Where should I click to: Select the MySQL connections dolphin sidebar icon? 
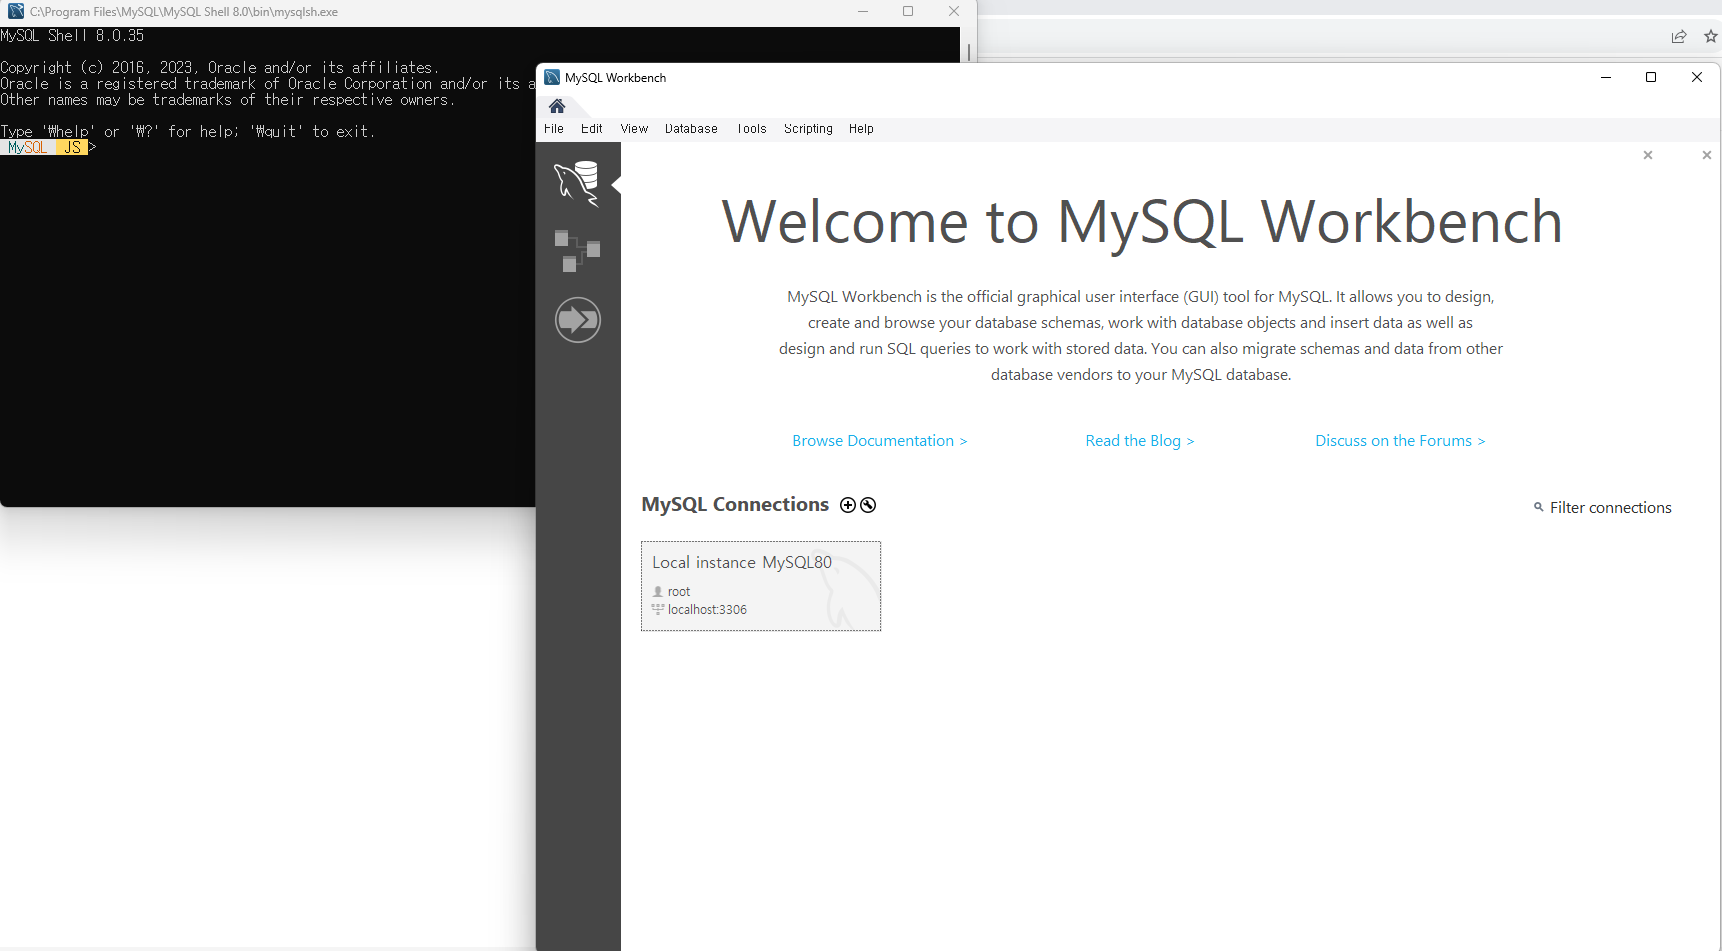tap(577, 184)
